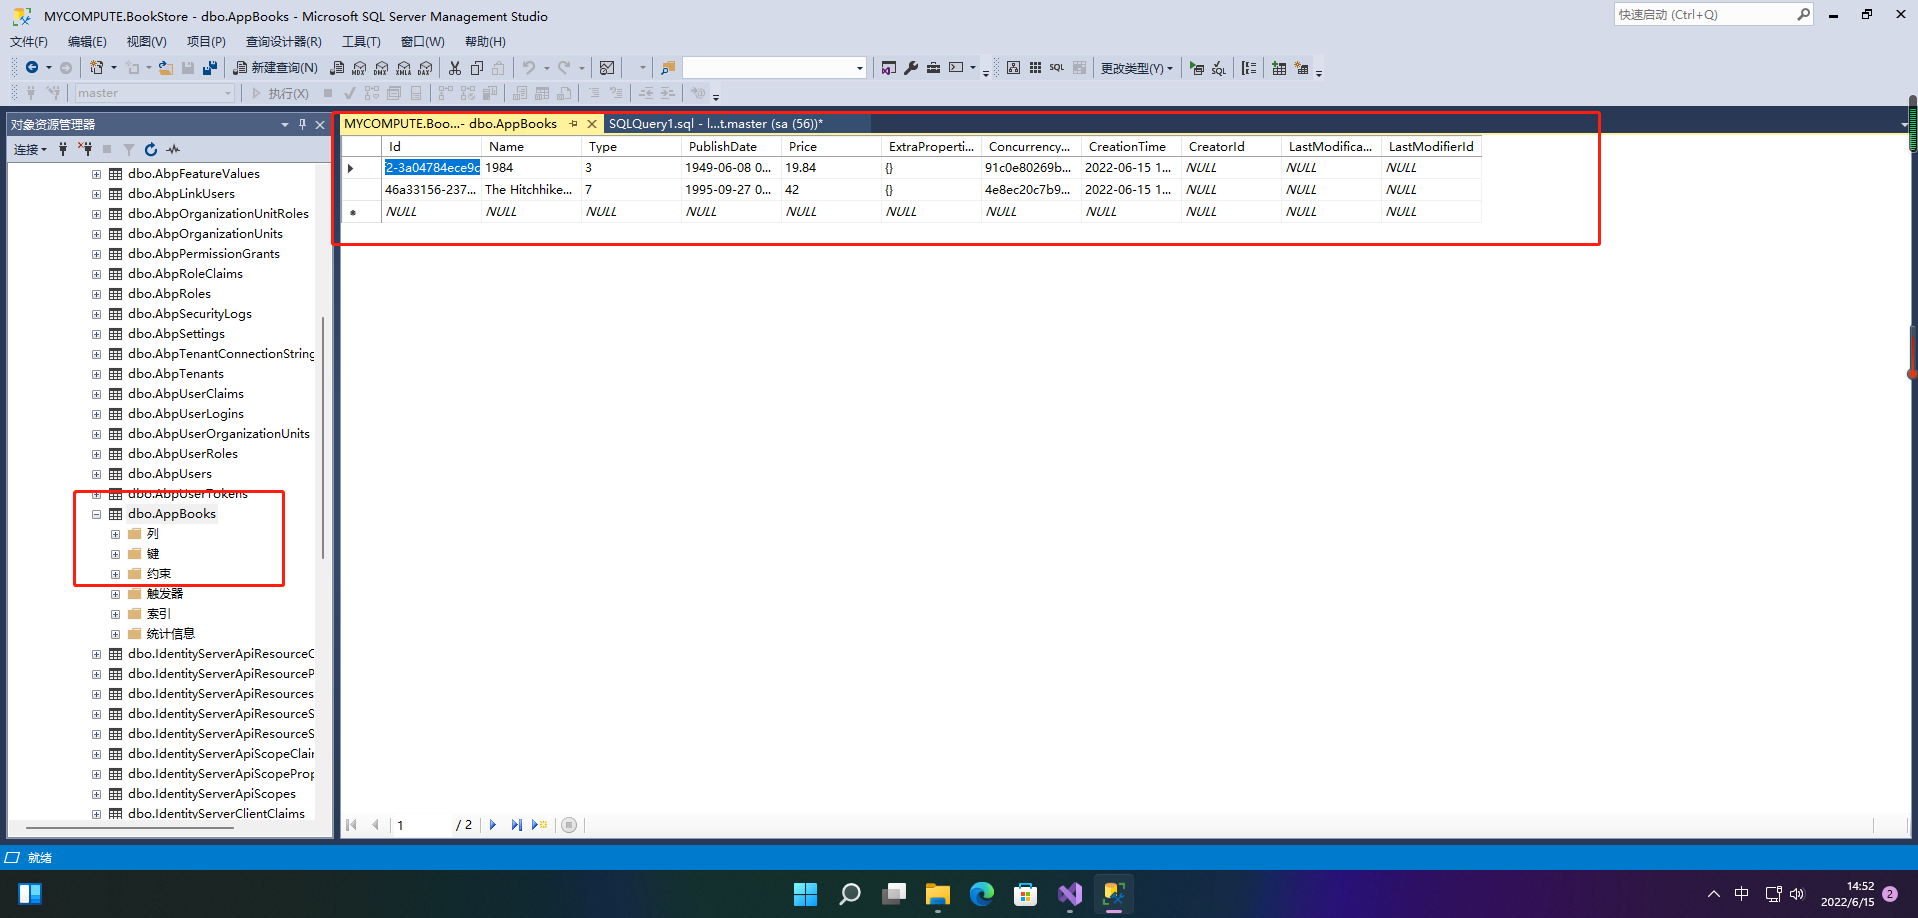Collapse the dbo.AppBooks tree node

97,514
